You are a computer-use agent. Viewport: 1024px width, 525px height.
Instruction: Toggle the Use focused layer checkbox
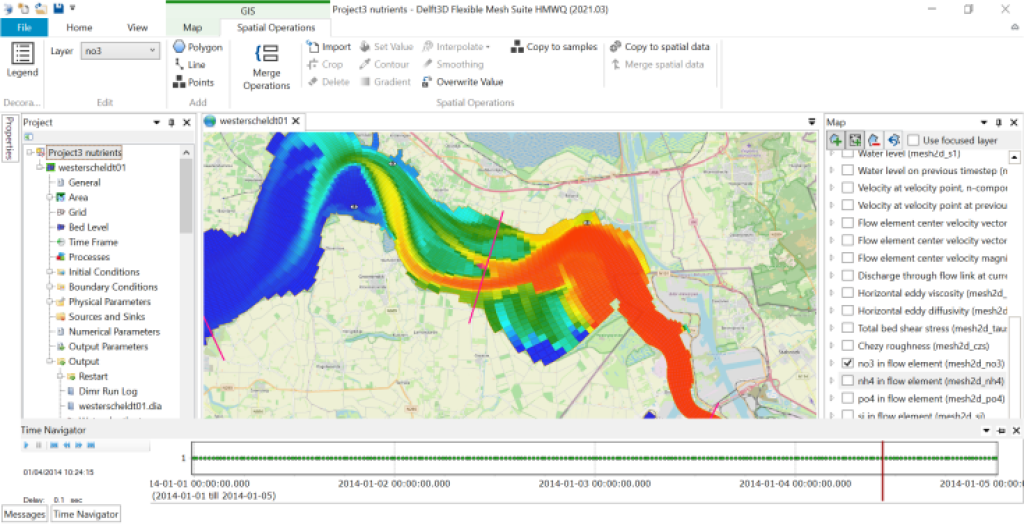click(913, 140)
